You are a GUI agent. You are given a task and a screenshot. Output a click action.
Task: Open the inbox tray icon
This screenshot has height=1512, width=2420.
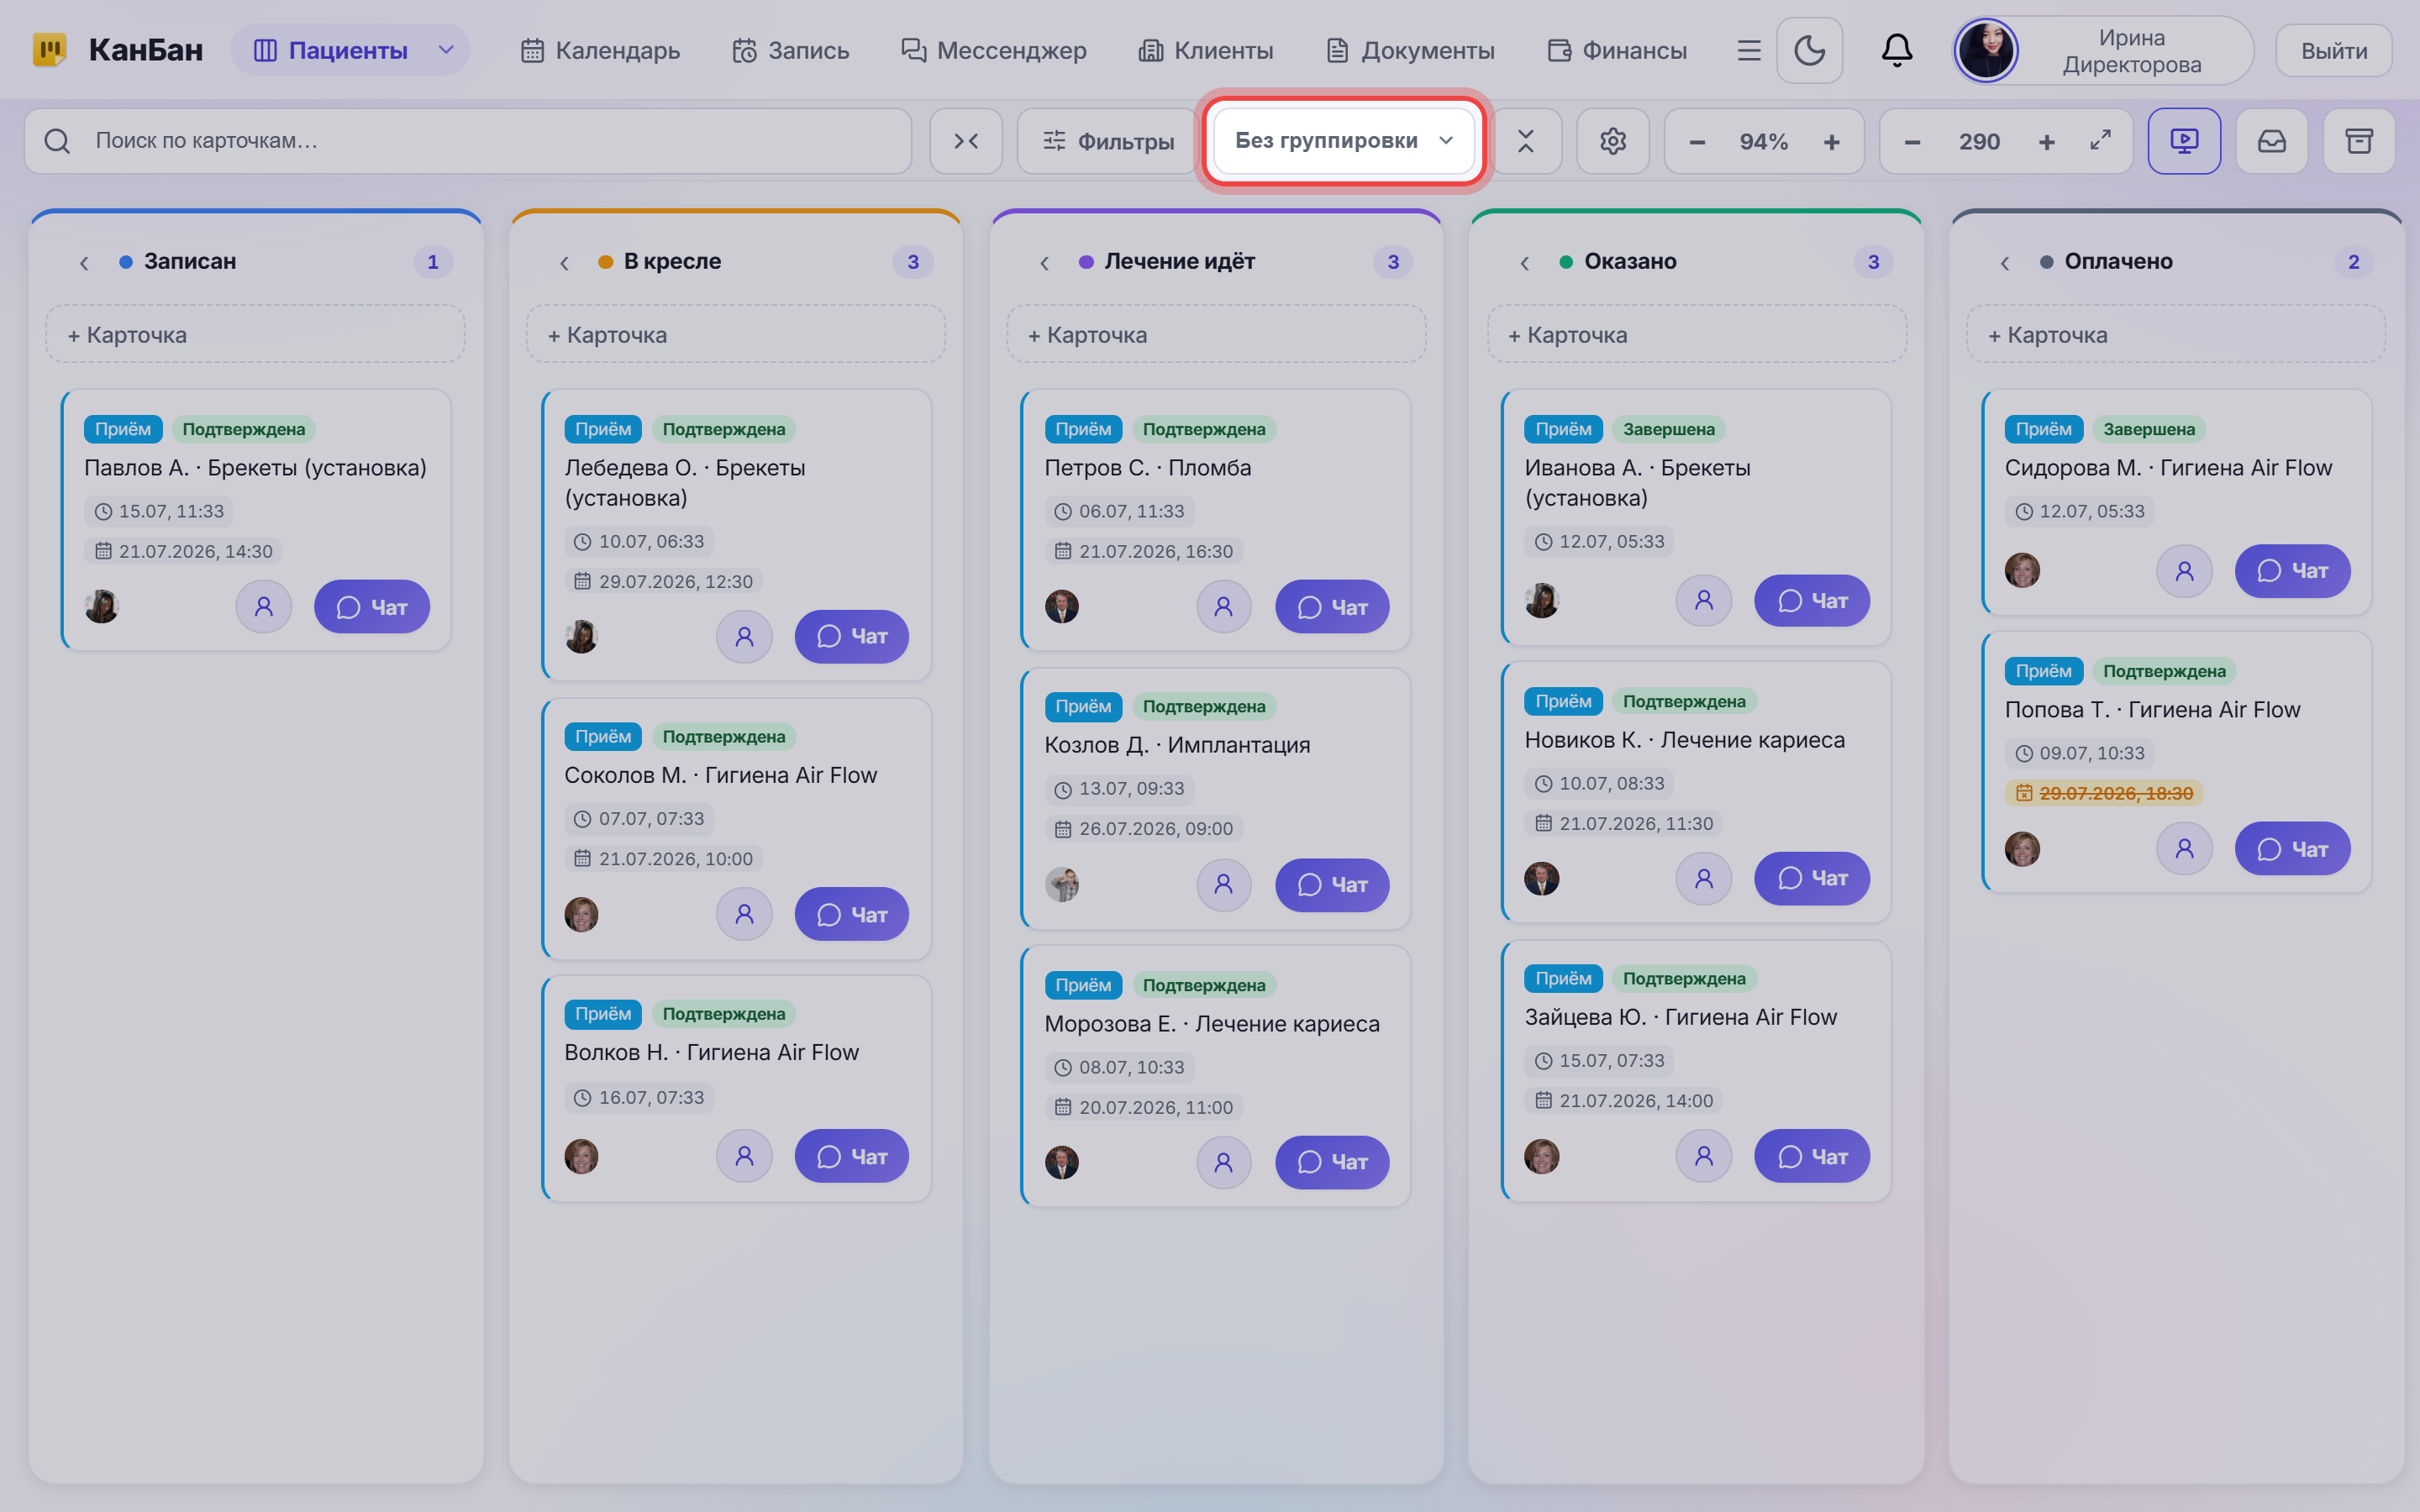(x=2271, y=141)
